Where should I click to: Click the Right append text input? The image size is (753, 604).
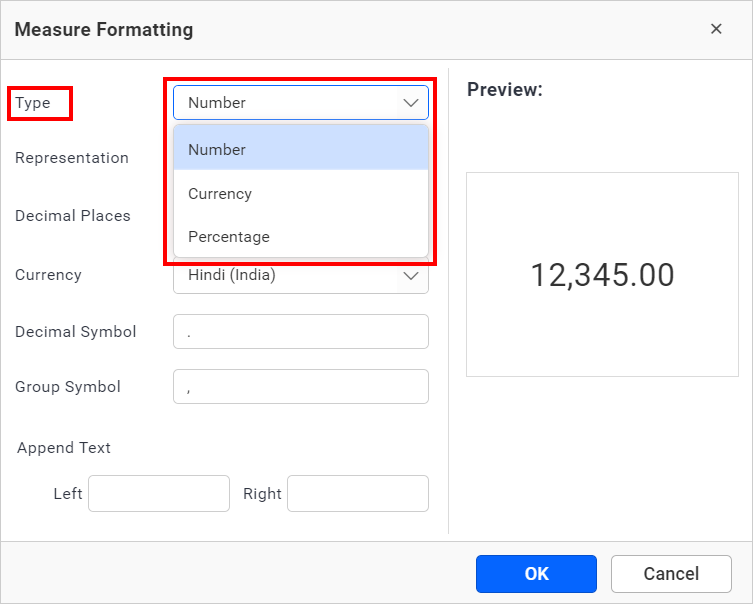coord(357,493)
